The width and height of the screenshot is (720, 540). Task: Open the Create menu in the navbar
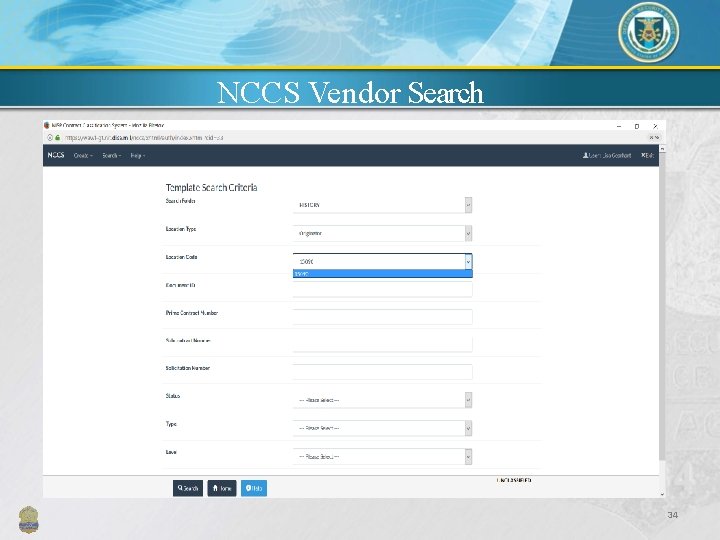click(83, 156)
